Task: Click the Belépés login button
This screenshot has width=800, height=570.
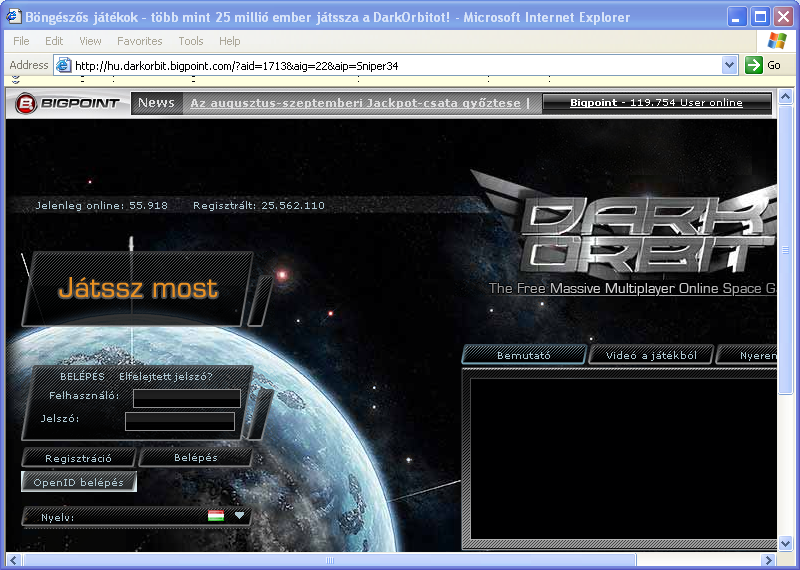Action: 196,457
